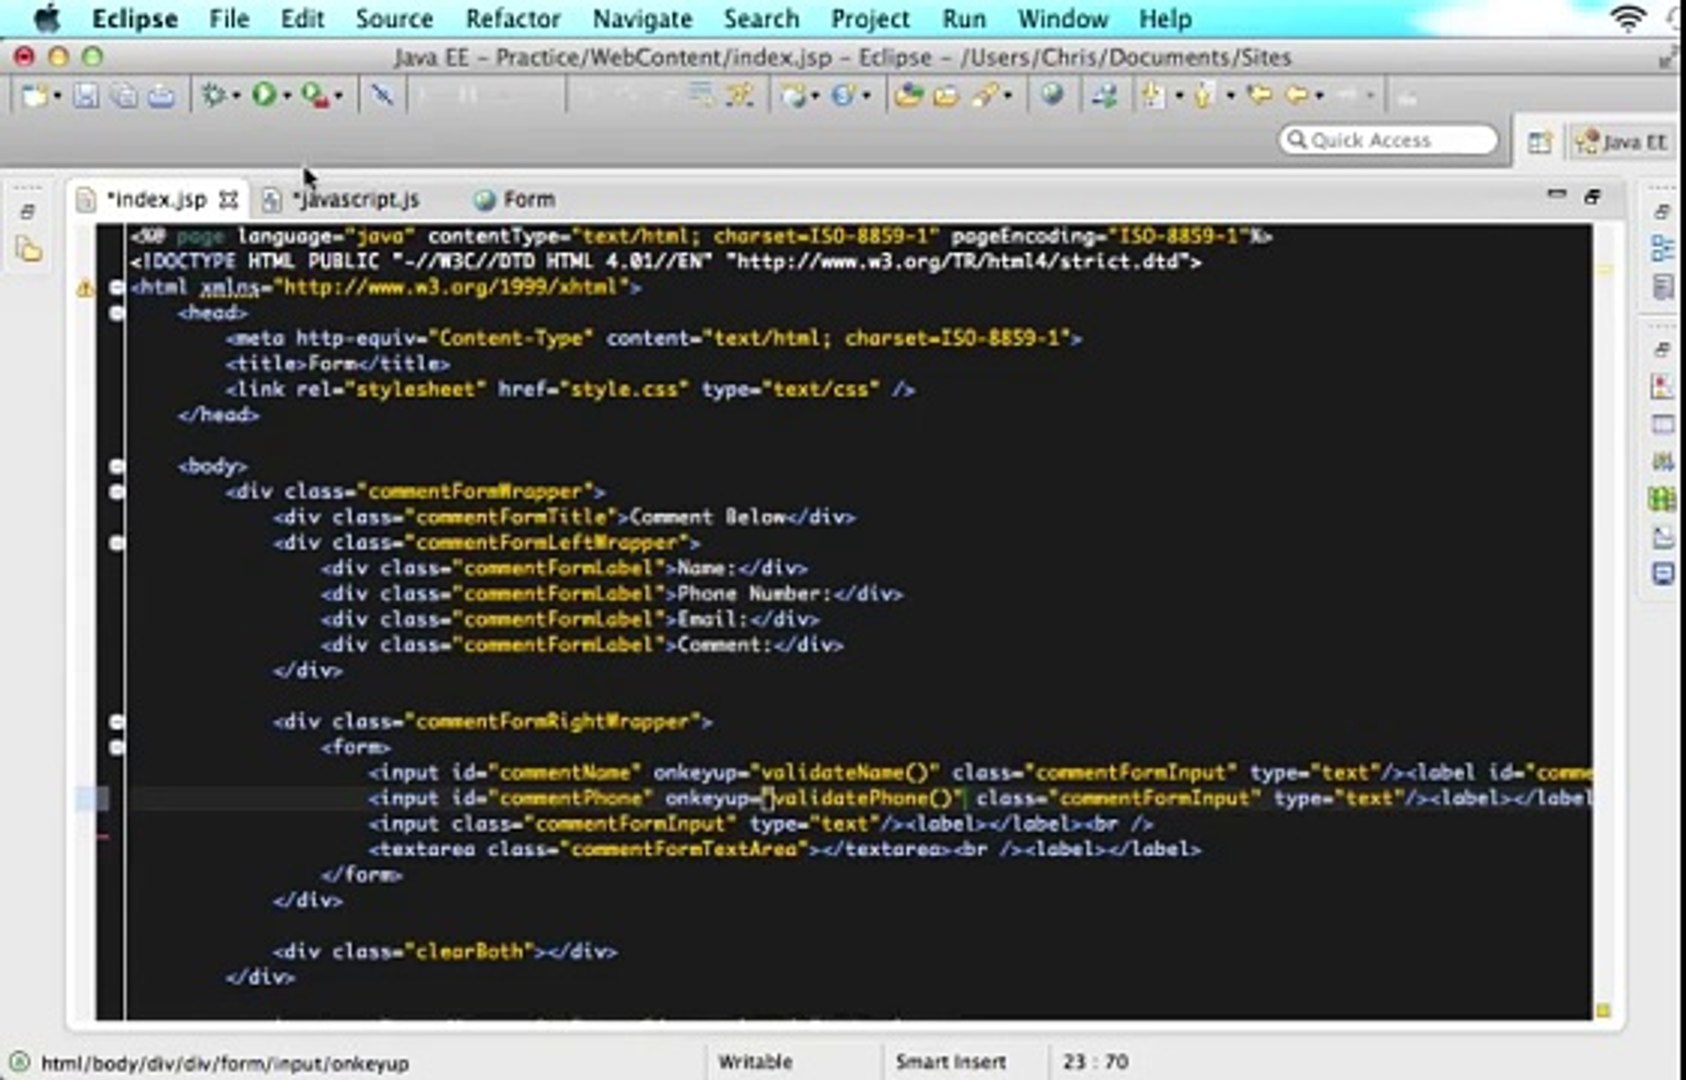
Task: Click the html/body/div/div/form/input/onkeyup breadcrumb
Action: pos(225,1063)
